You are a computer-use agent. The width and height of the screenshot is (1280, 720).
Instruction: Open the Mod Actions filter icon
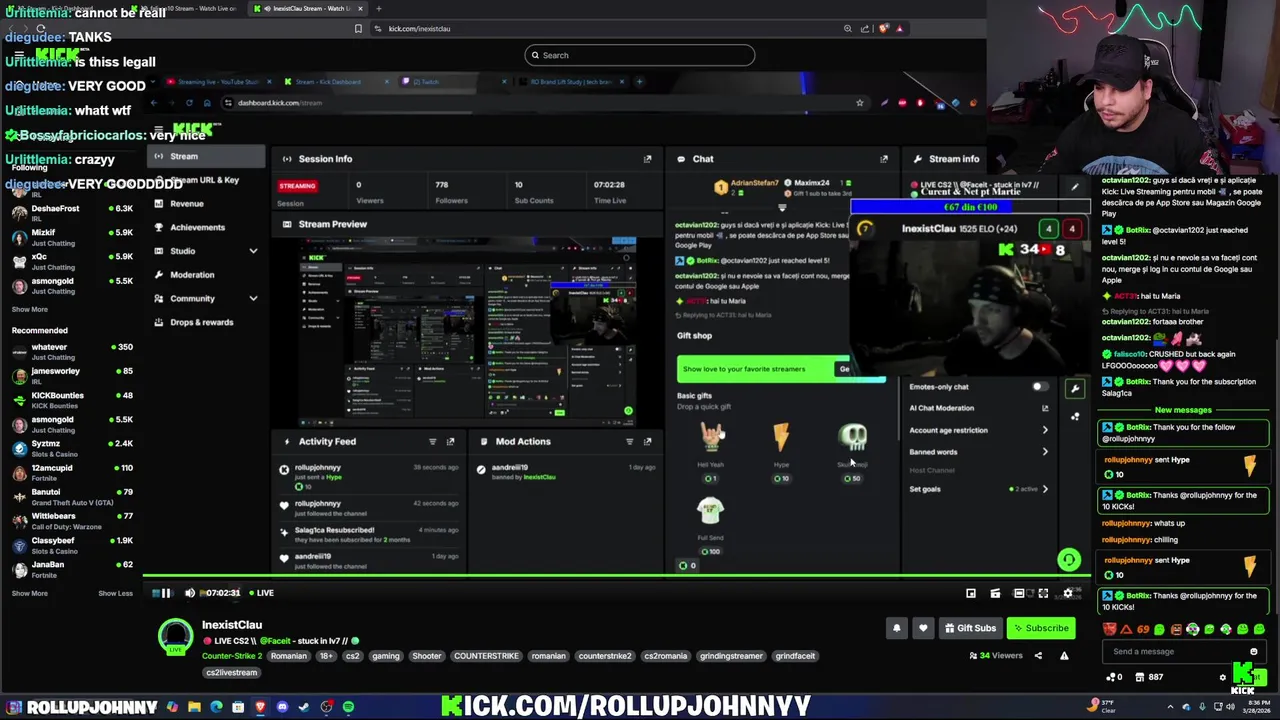pos(629,441)
